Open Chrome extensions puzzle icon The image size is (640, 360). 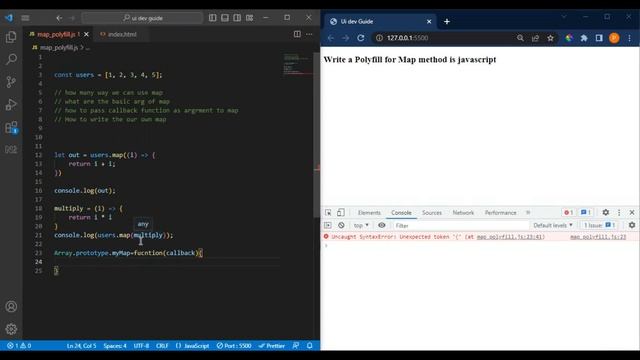coord(584,38)
